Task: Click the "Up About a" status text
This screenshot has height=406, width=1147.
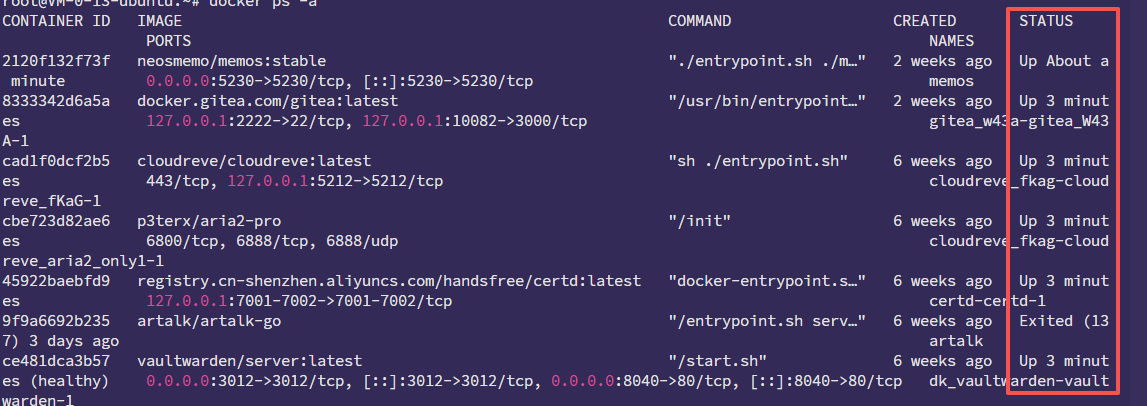Action: [1064, 61]
